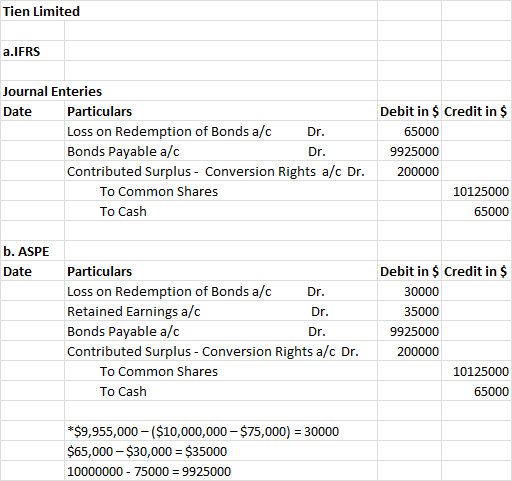The image size is (512, 481).
Task: Select ASPE 'Loss on Redemption of Bonds a/c' cell
Action: point(221,291)
